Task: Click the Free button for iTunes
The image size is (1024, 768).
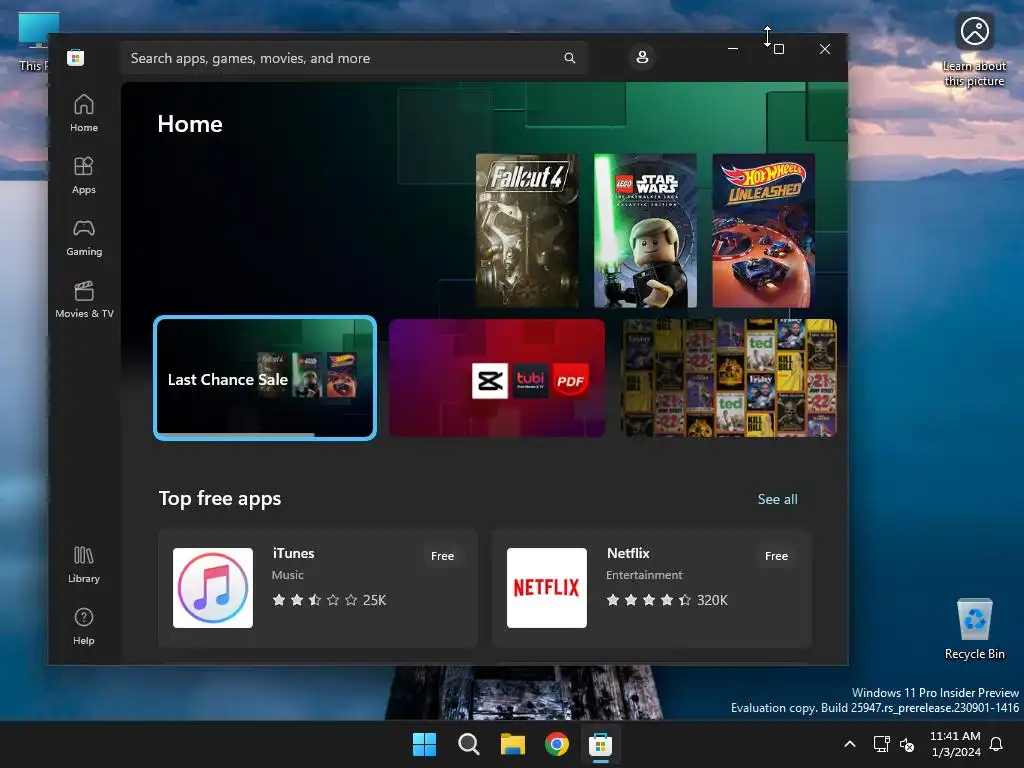Action: point(442,556)
